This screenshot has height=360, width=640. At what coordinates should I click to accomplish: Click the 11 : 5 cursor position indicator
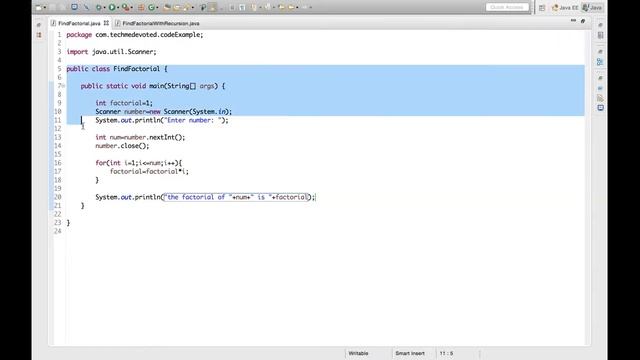click(447, 353)
